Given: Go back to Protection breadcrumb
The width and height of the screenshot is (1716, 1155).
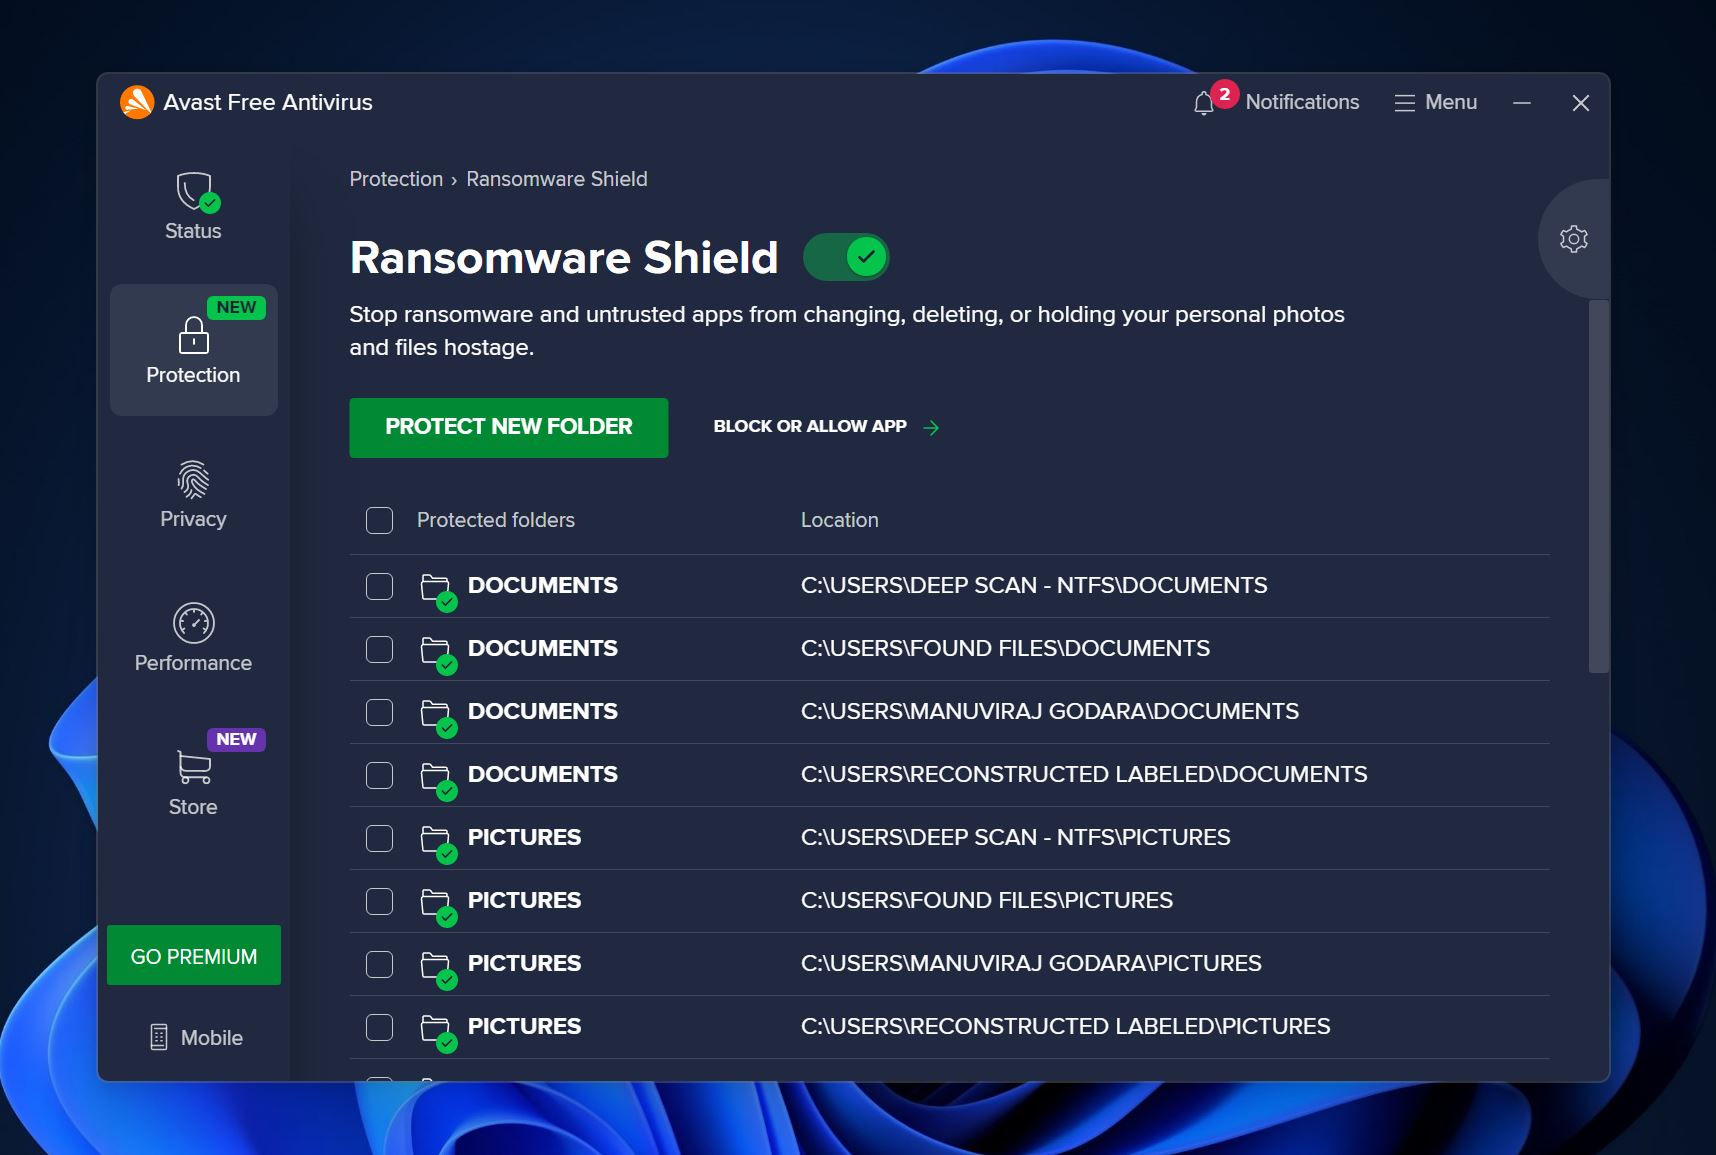Looking at the screenshot, I should click(x=396, y=179).
